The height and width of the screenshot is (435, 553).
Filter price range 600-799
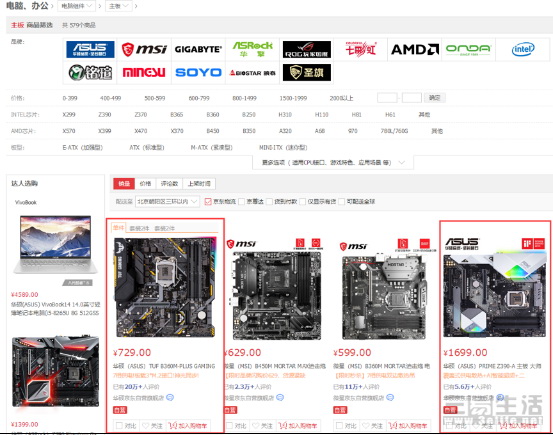click(x=199, y=98)
